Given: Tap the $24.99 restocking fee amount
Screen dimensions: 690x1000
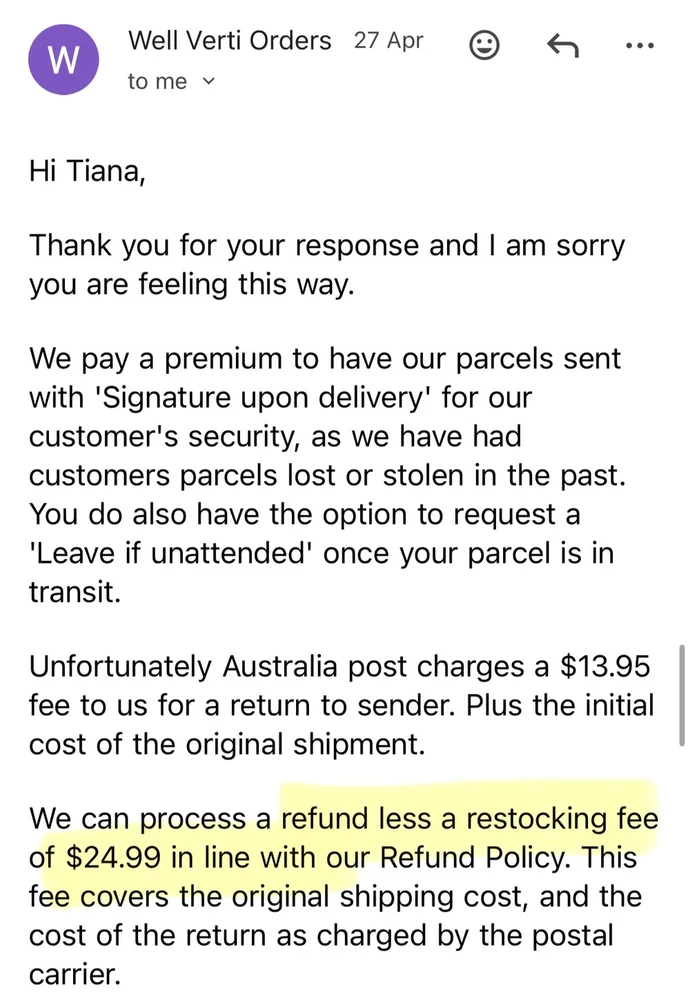Looking at the screenshot, I should pos(114,857).
